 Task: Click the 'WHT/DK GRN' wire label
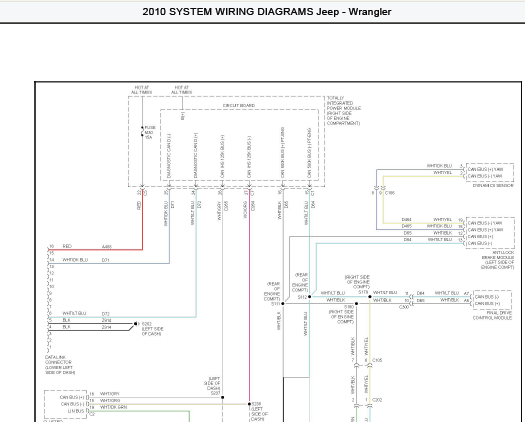pos(114,407)
